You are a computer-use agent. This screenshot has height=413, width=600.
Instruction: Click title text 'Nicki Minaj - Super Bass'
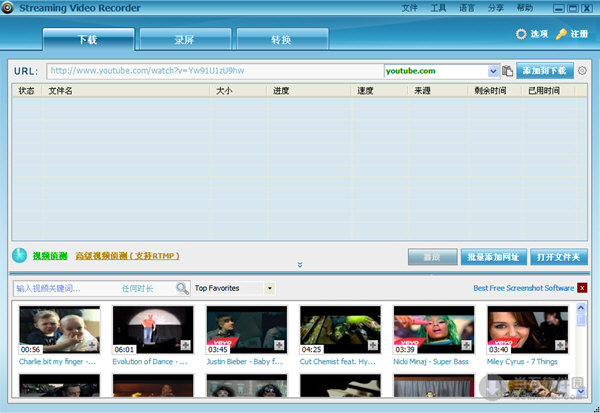[431, 362]
